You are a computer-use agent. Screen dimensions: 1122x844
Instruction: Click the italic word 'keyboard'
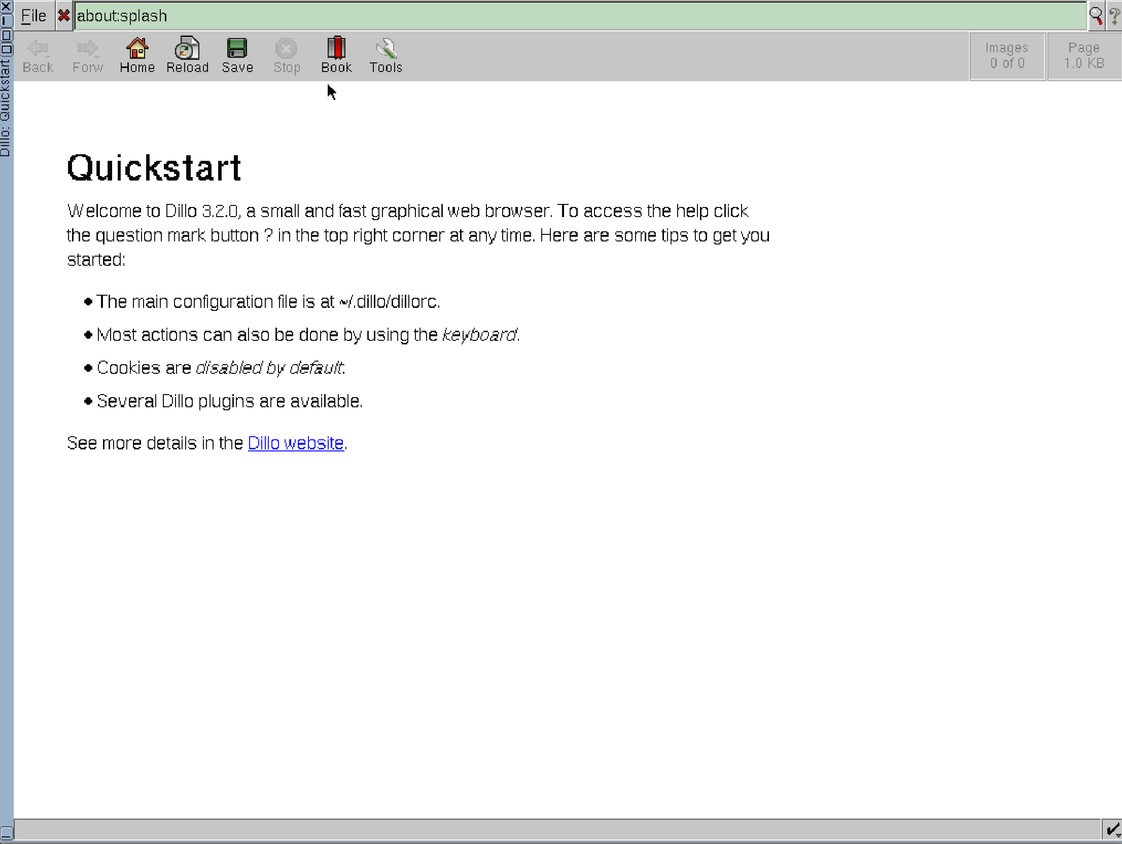coord(479,335)
